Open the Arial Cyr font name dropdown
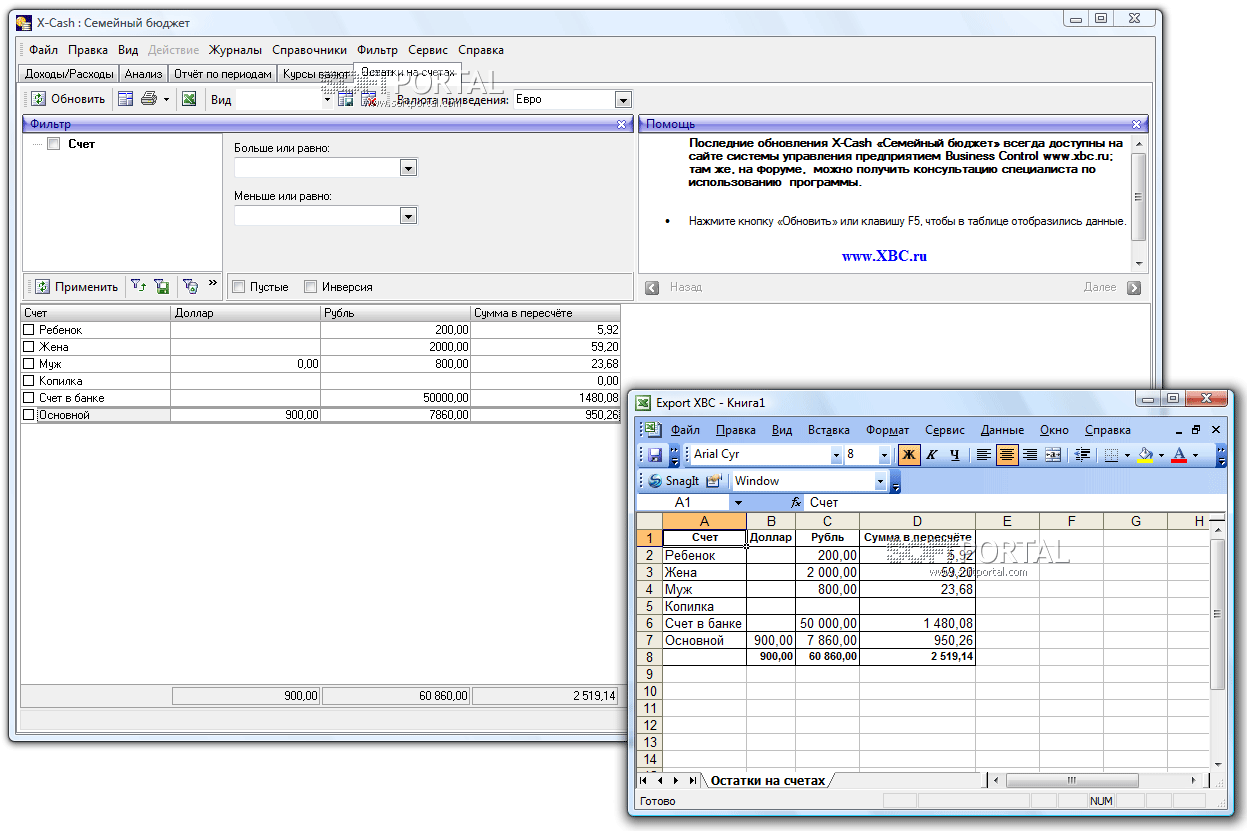Image resolution: width=1247 pixels, height=831 pixels. tap(836, 455)
